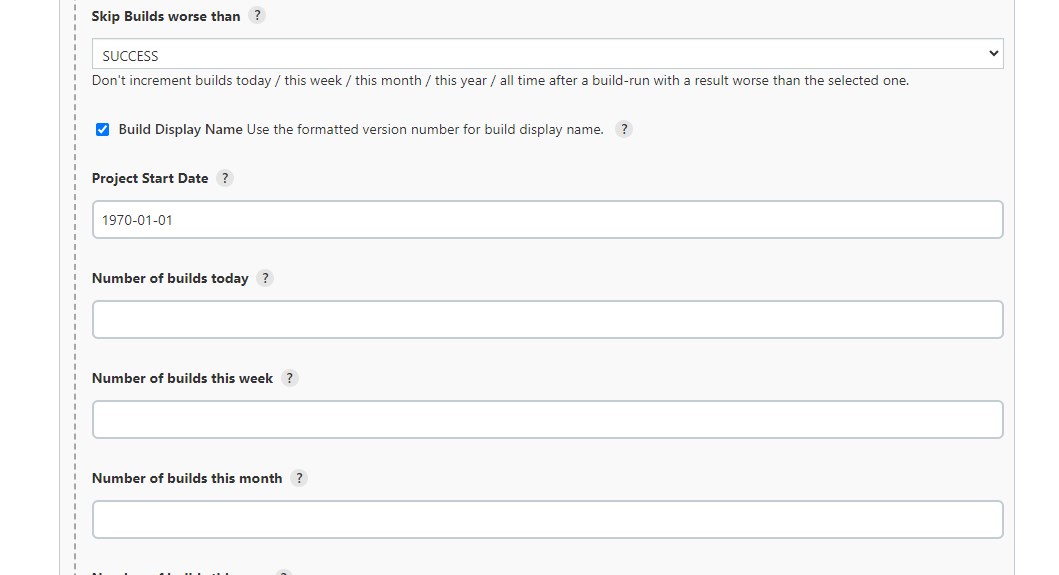1059x575 pixels.
Task: Click the Number of builds this month input
Action: [548, 520]
